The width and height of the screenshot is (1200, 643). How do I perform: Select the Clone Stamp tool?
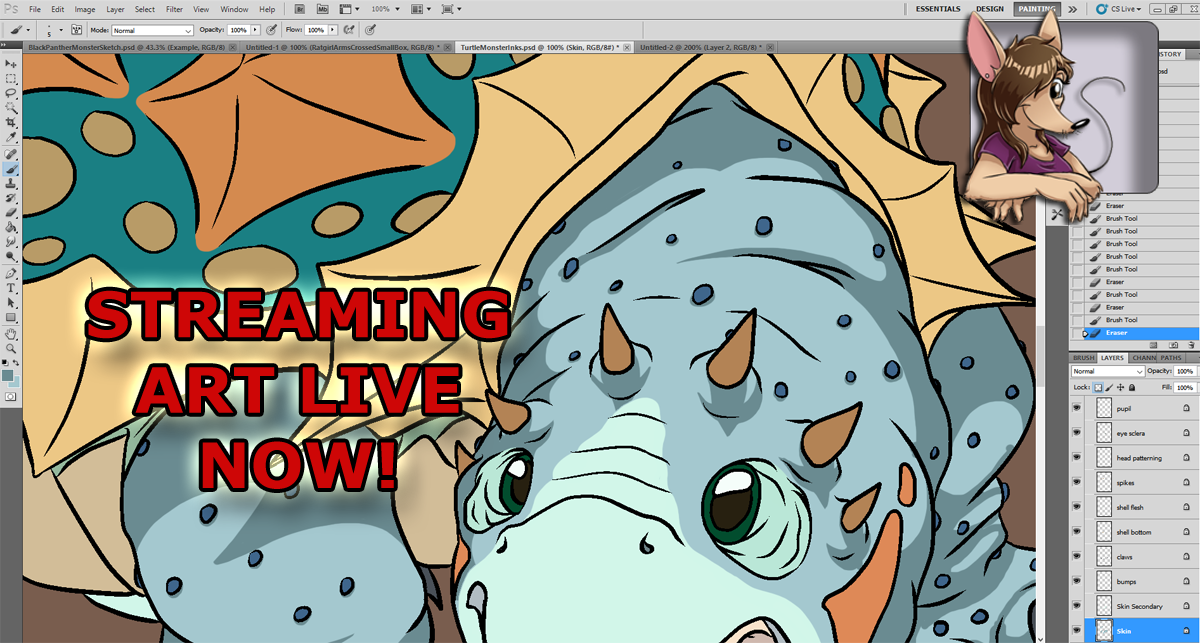(11, 184)
